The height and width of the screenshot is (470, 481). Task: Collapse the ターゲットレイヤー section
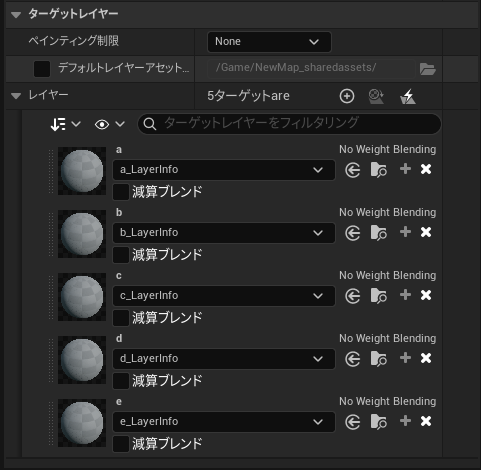pyautogui.click(x=16, y=14)
